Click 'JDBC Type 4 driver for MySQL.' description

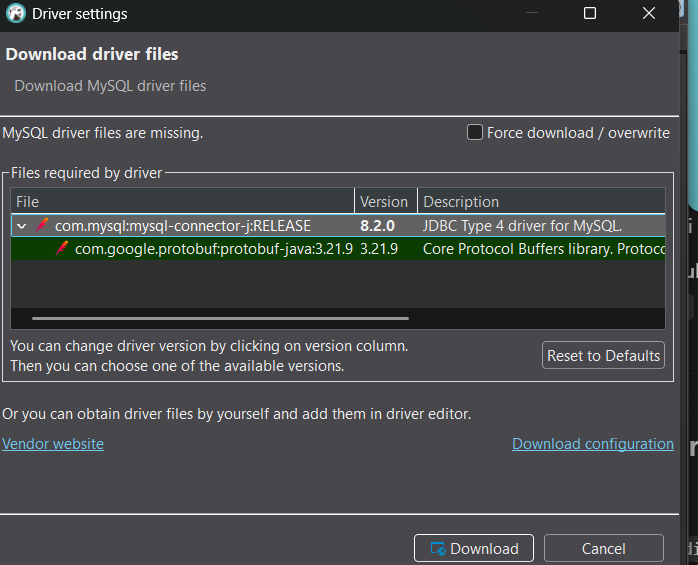coord(522,226)
